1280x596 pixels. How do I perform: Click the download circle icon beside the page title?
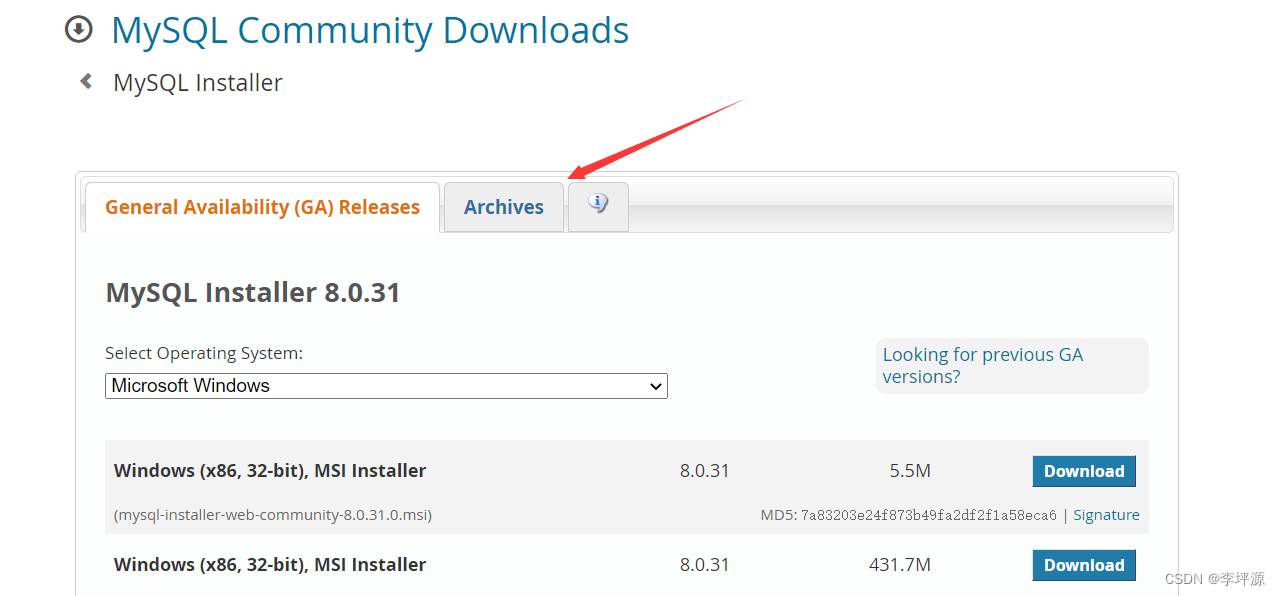click(x=78, y=30)
